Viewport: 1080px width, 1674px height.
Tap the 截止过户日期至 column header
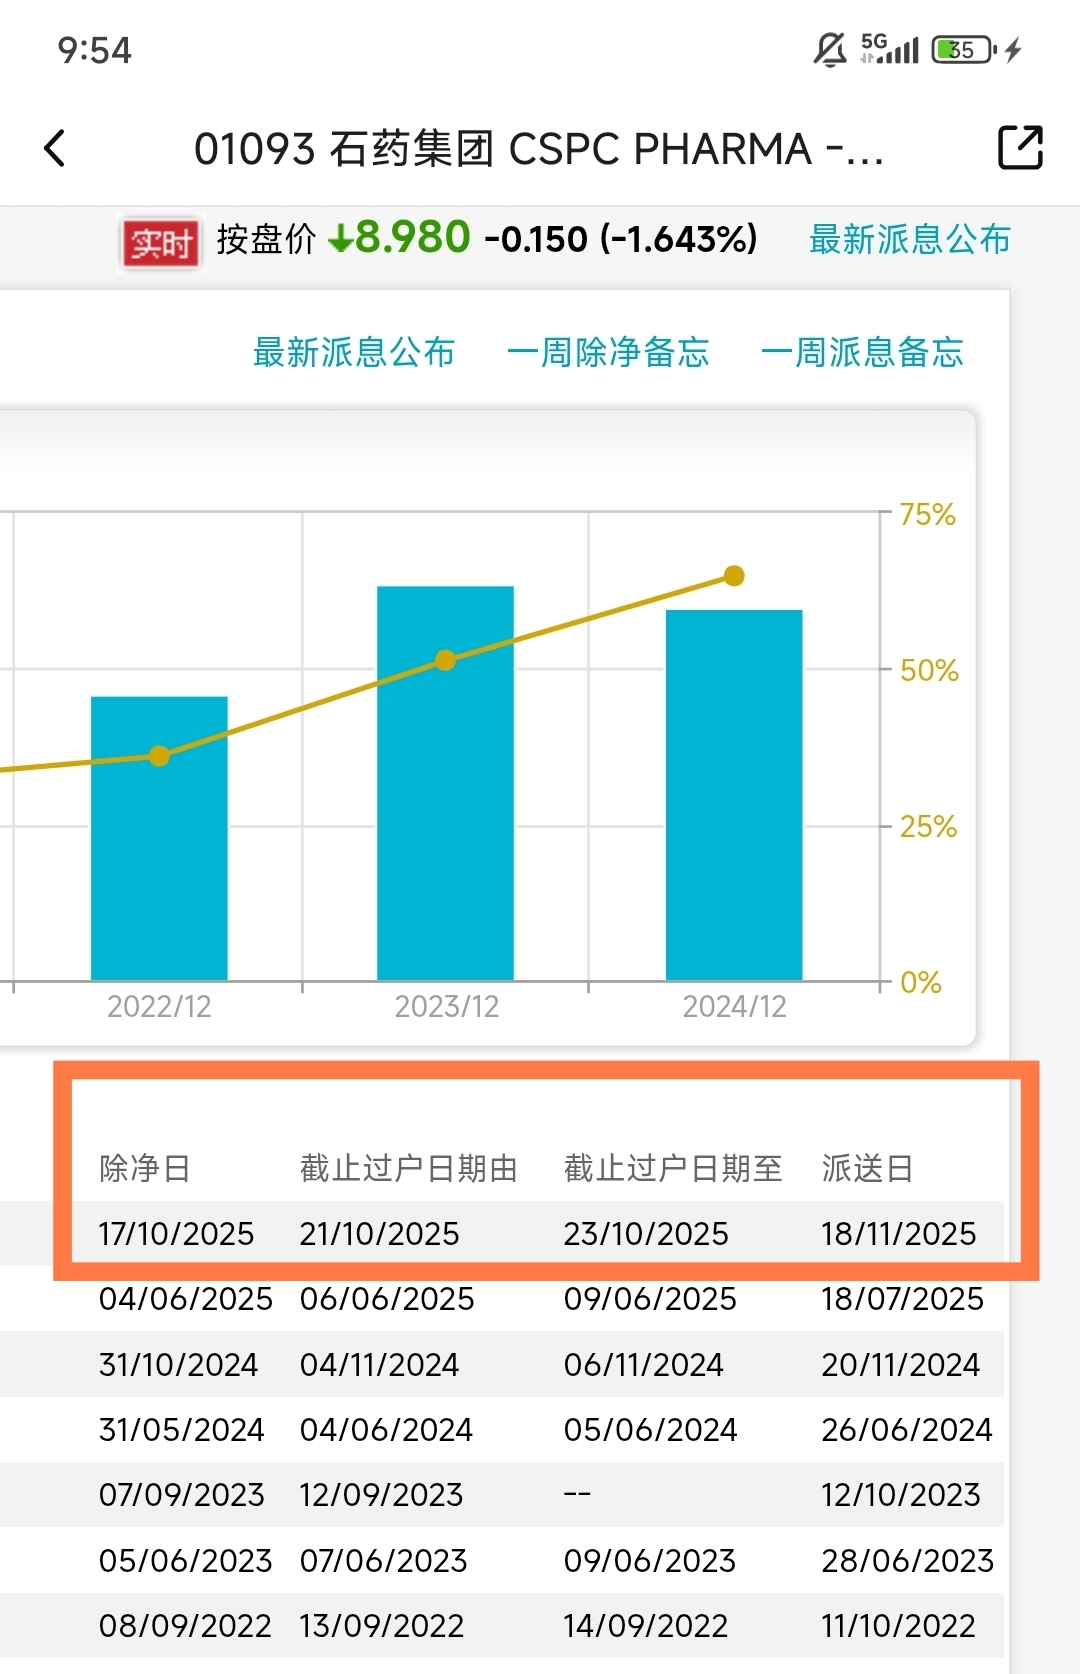coord(673,1168)
